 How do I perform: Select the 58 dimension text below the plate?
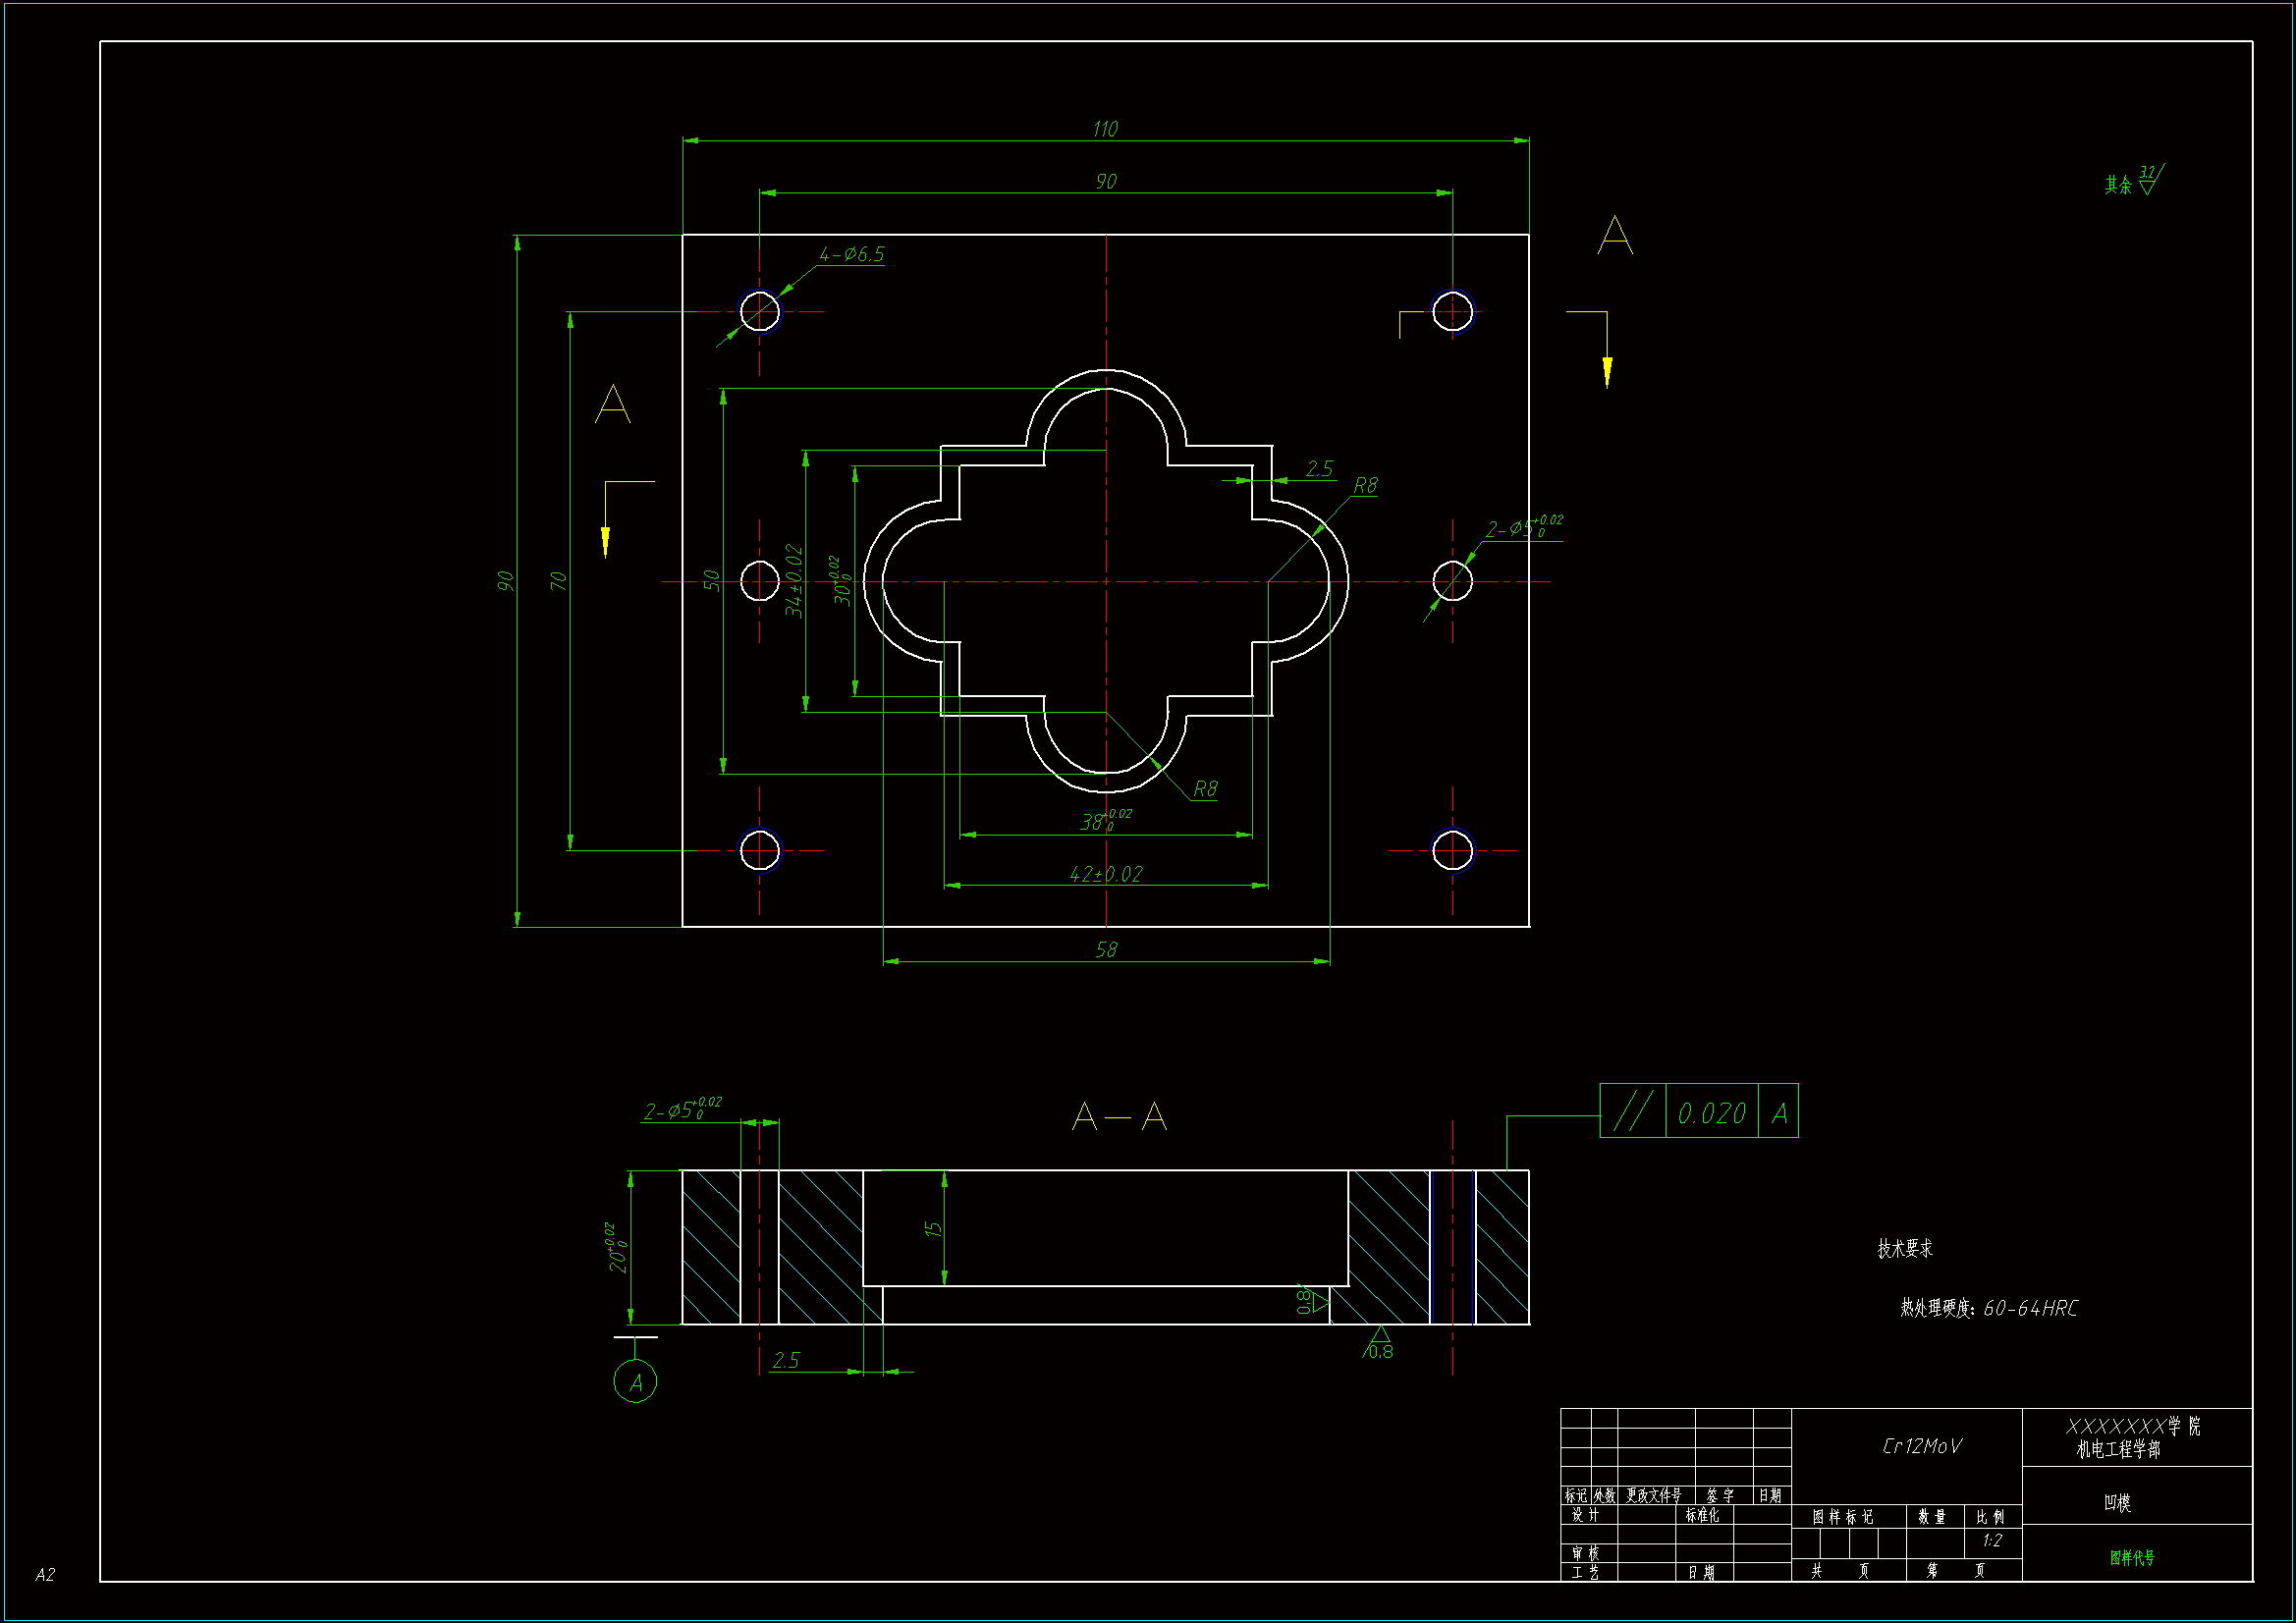[x=1106, y=949]
